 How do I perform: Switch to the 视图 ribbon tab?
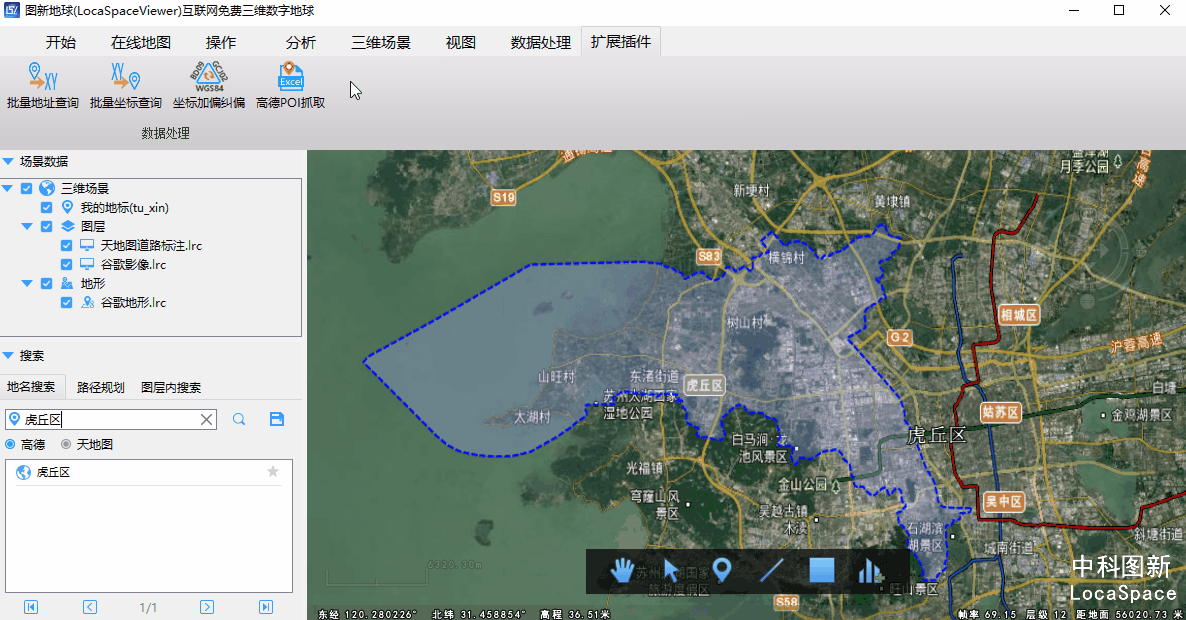pos(461,42)
